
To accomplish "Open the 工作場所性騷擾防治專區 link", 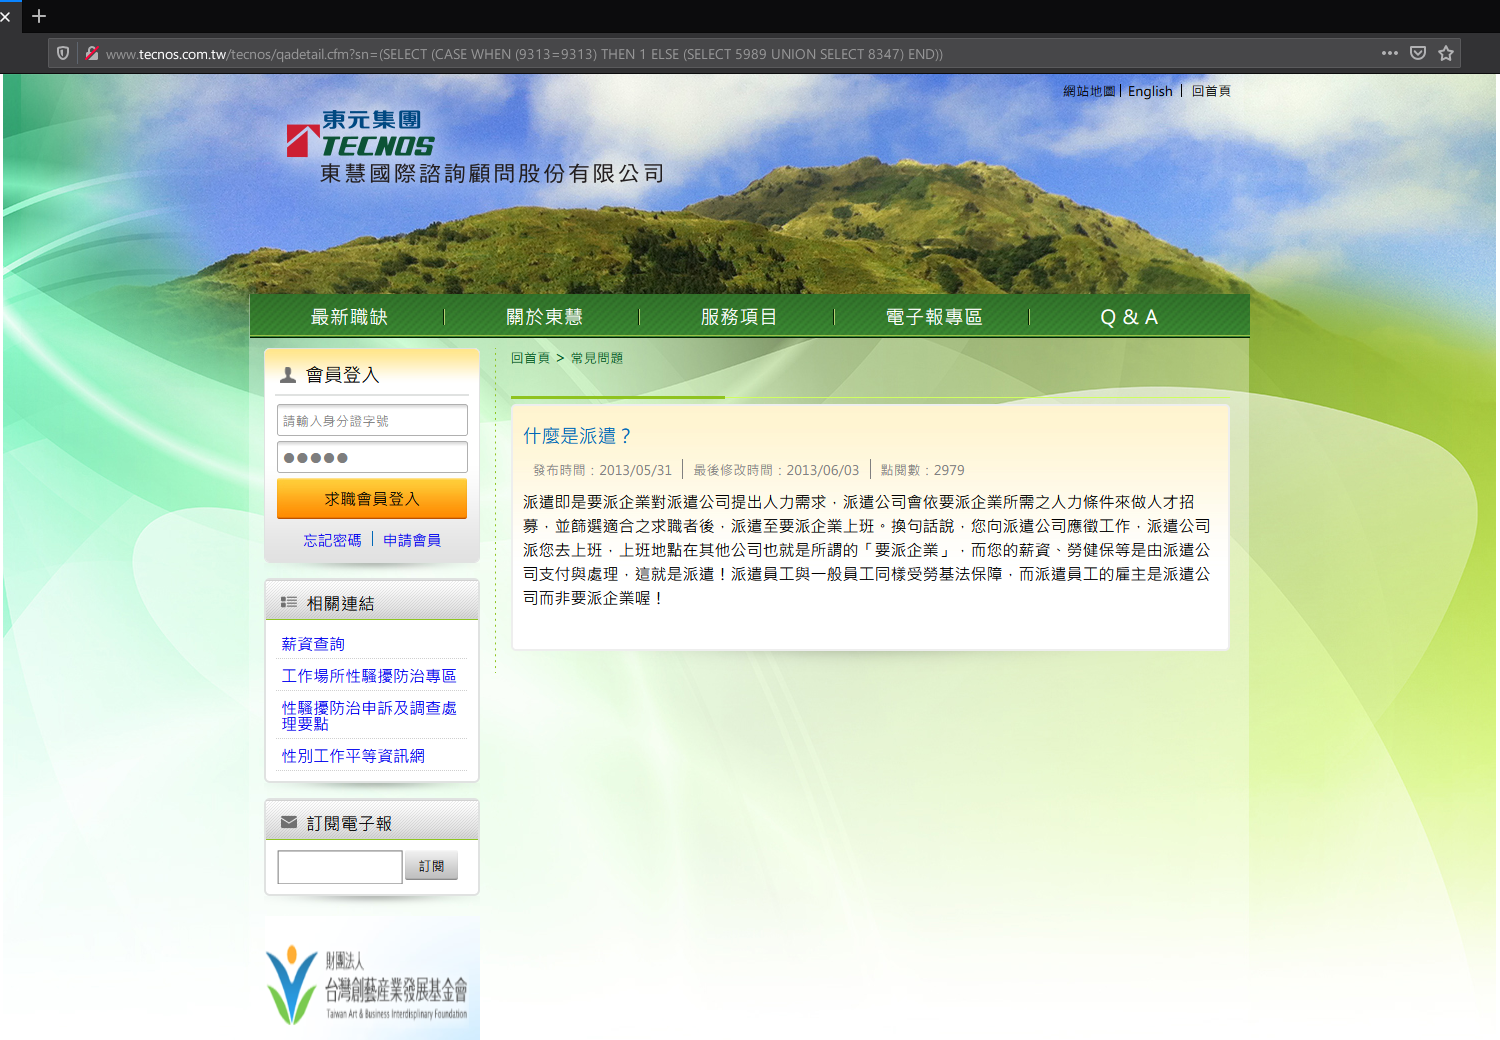I will coord(369,676).
